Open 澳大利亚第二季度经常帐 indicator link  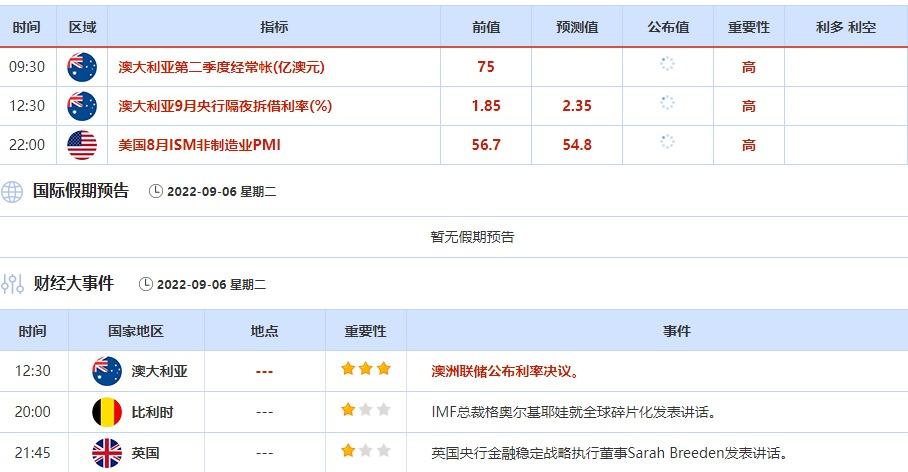221,67
